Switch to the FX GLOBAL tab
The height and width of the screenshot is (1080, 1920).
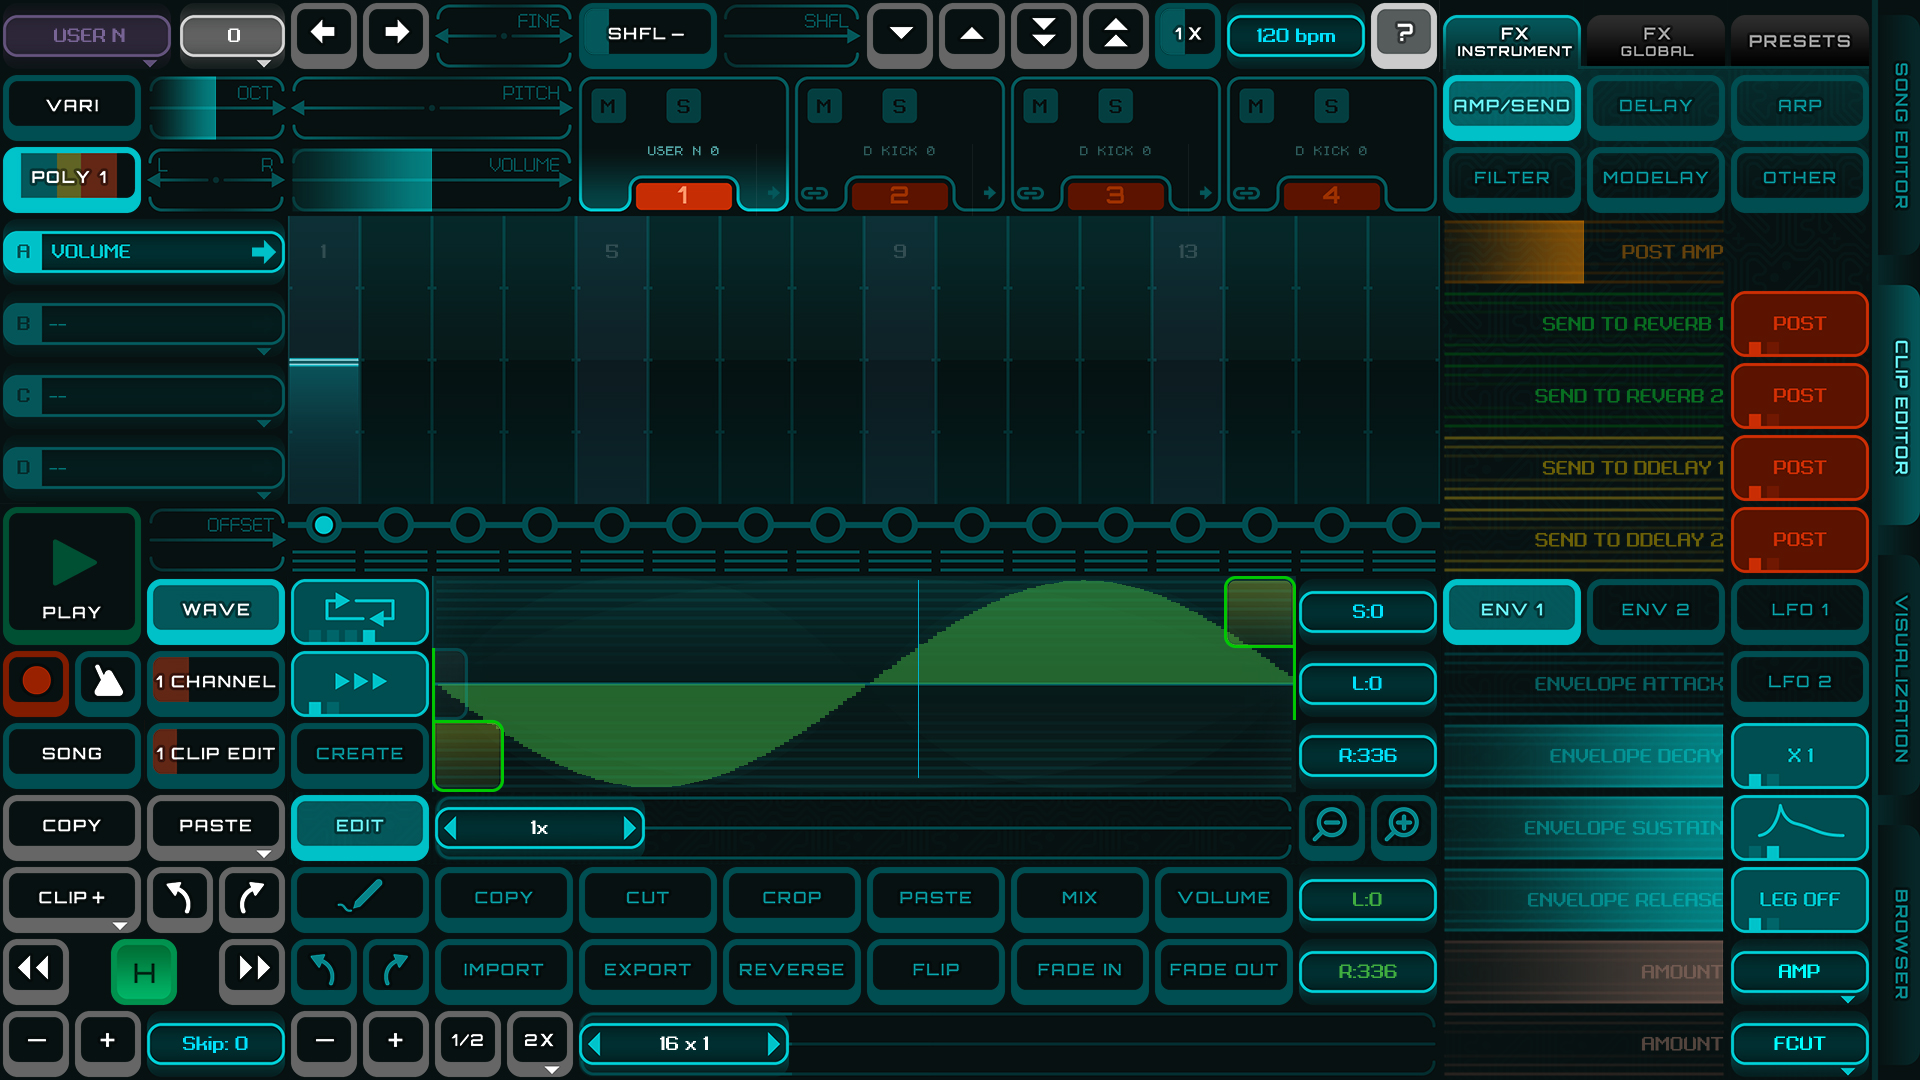coord(1656,41)
